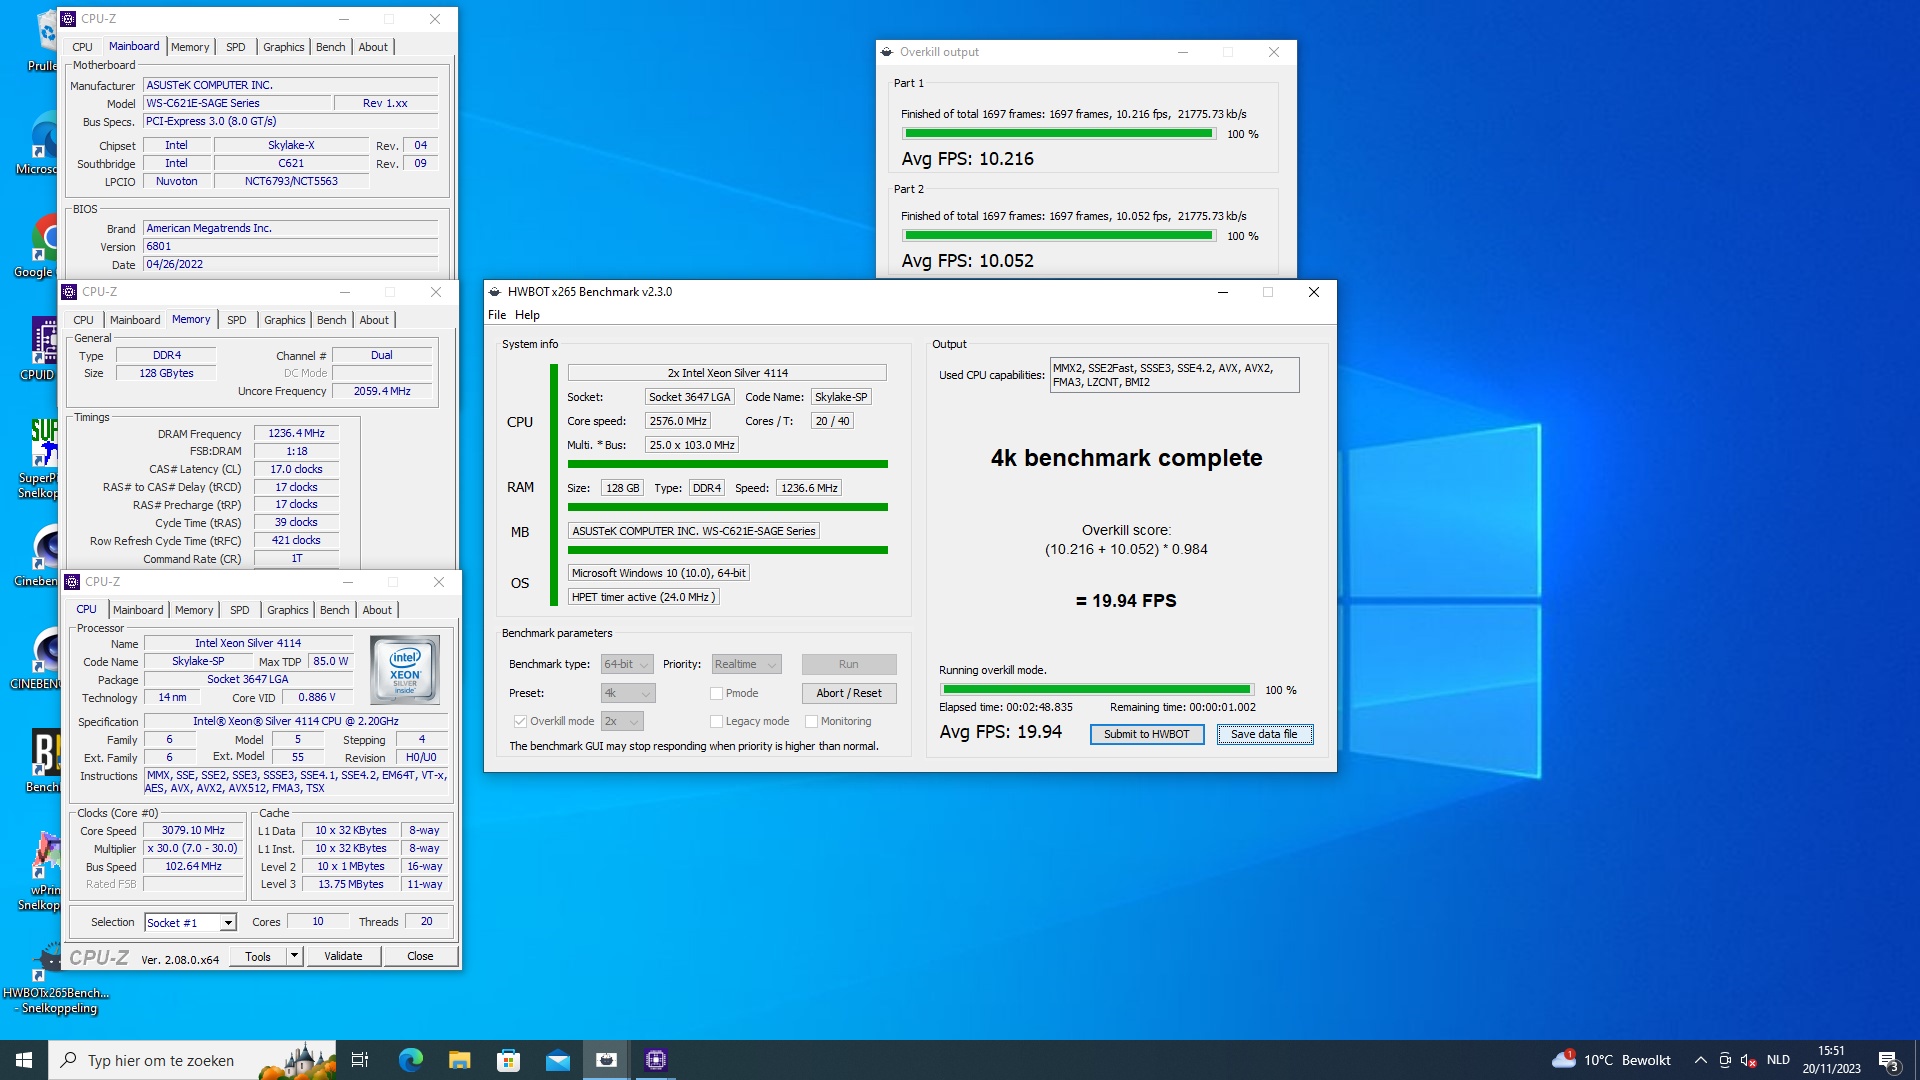The width and height of the screenshot is (1920, 1080).
Task: Open File Explorer from the taskbar
Action: [x=459, y=1060]
